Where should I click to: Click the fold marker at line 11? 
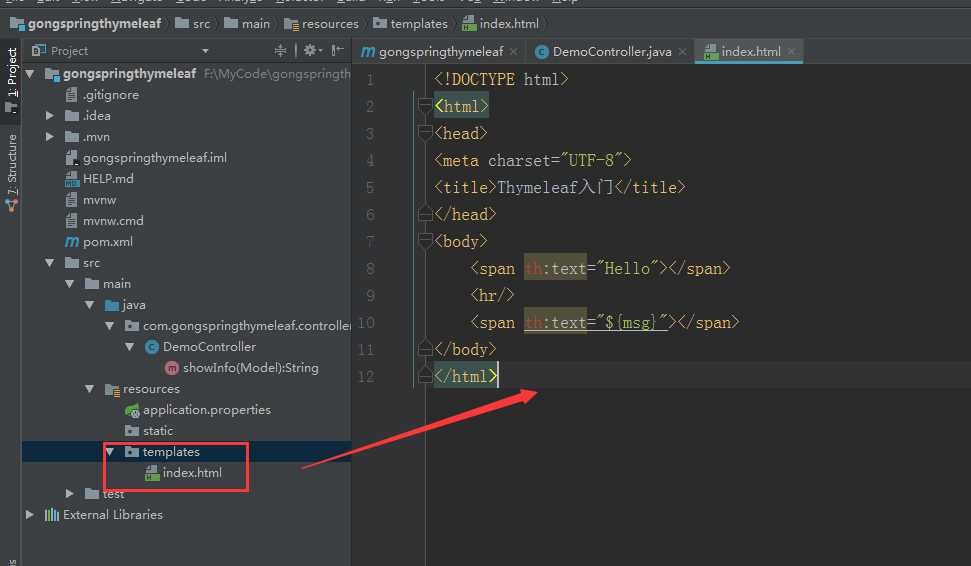[425, 349]
